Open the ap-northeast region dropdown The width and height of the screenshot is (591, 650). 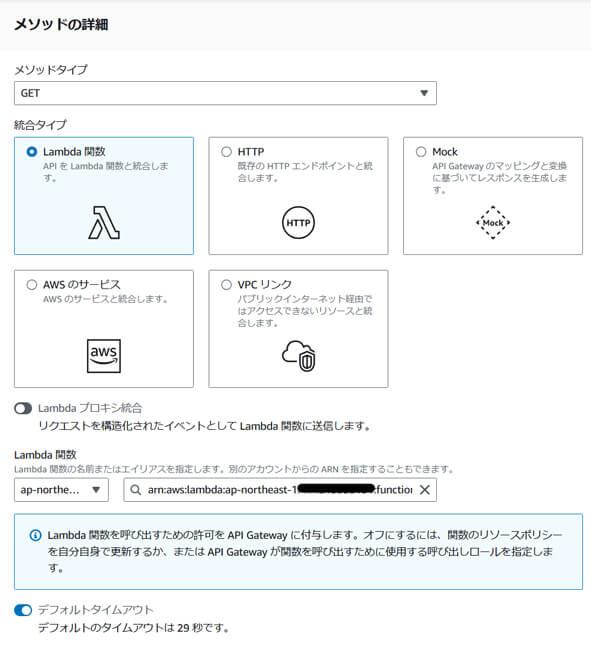[61, 490]
